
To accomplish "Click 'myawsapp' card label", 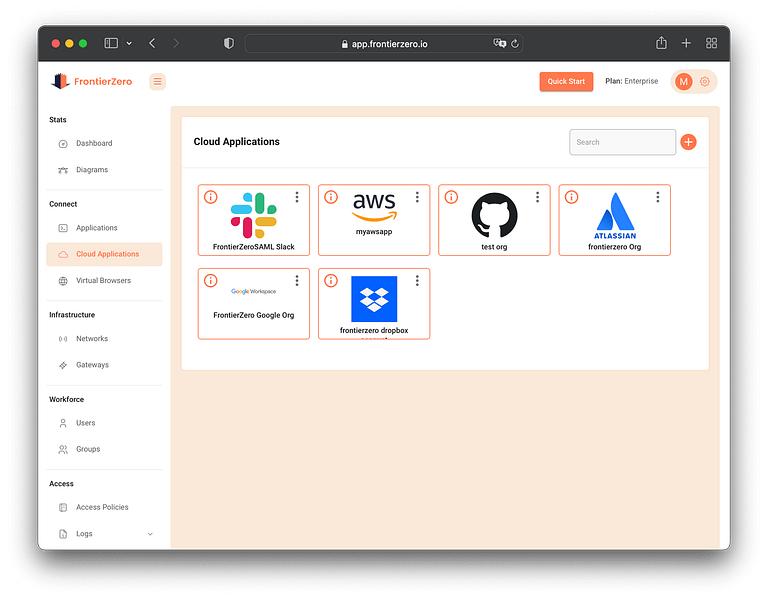I will pyautogui.click(x=374, y=232).
